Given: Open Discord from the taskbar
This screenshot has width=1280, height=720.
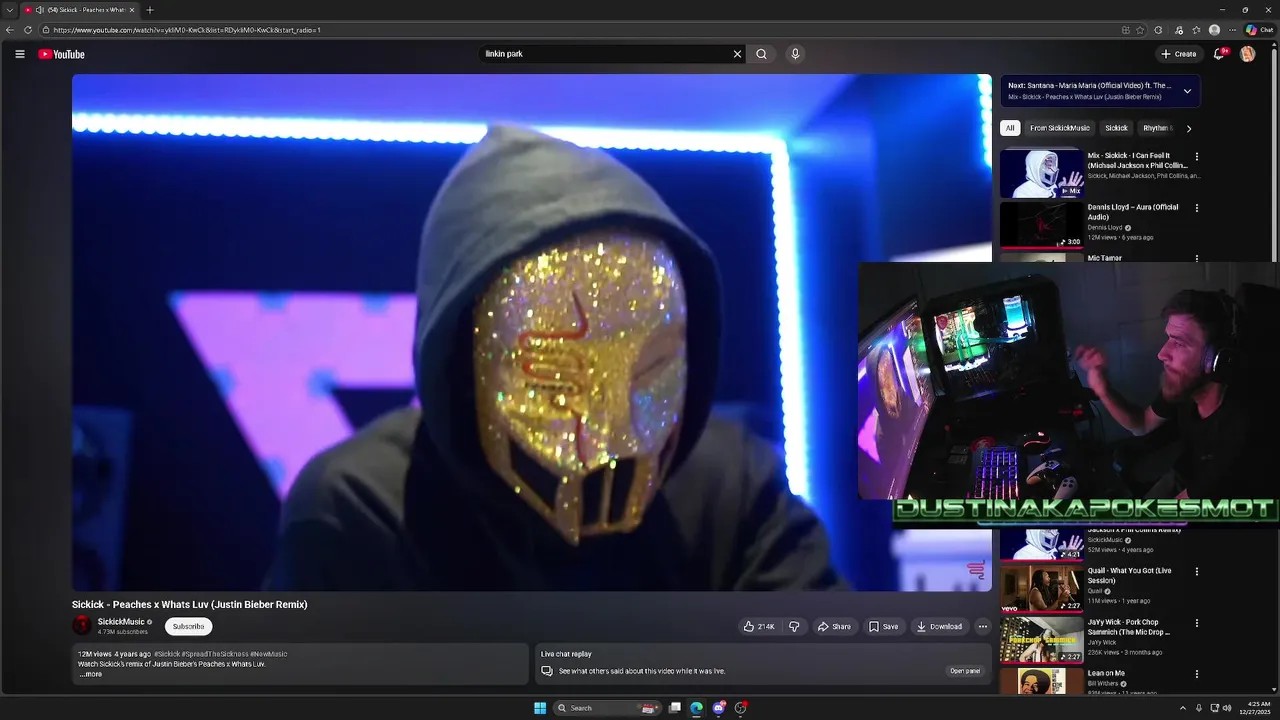Looking at the screenshot, I should point(719,708).
